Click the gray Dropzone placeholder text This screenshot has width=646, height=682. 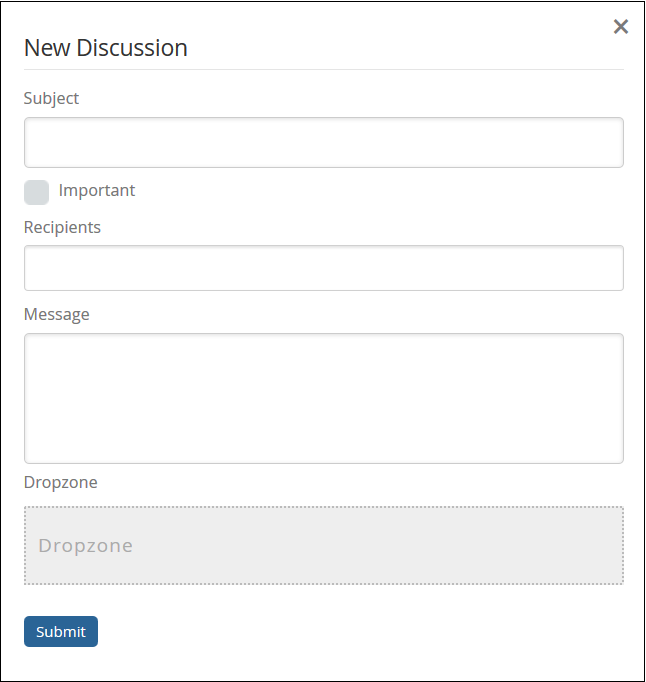pyautogui.click(x=85, y=546)
